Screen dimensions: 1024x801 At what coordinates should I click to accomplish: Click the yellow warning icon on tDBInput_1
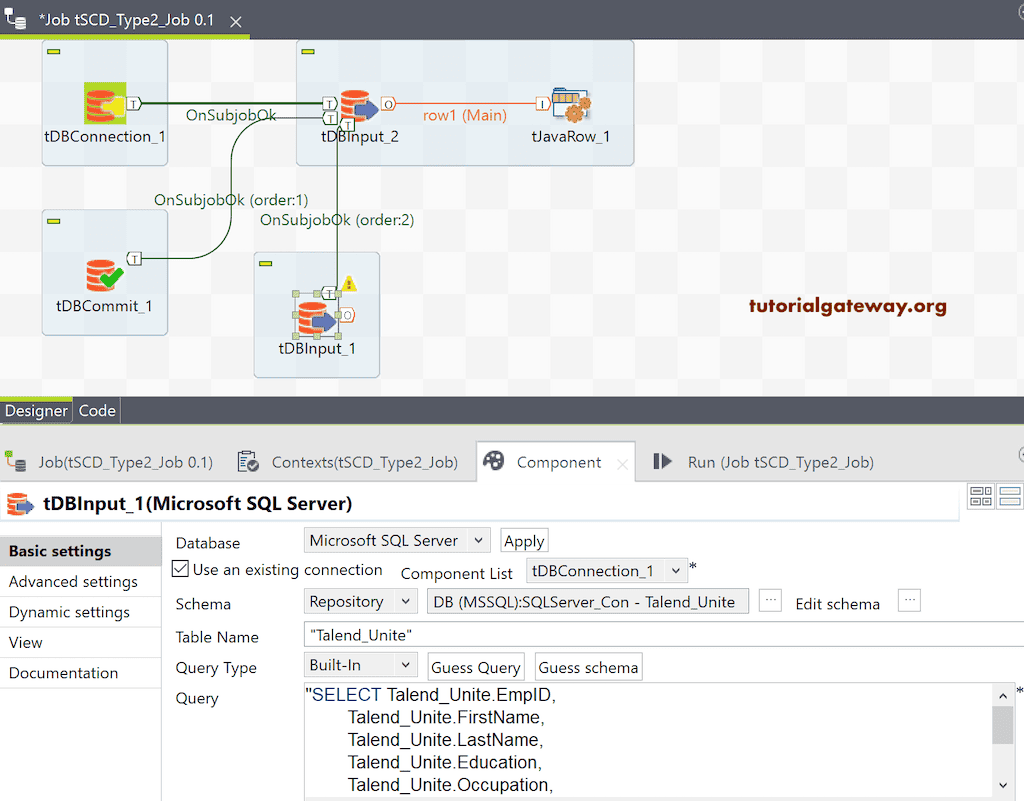[x=349, y=285]
